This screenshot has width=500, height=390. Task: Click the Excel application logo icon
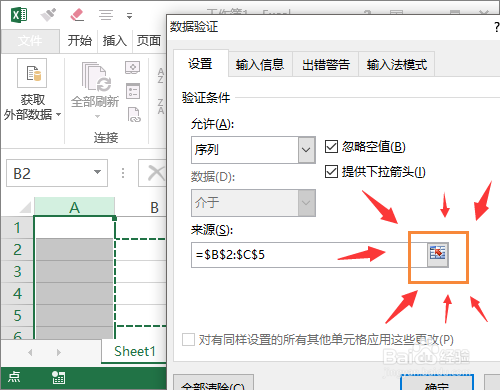pos(19,15)
